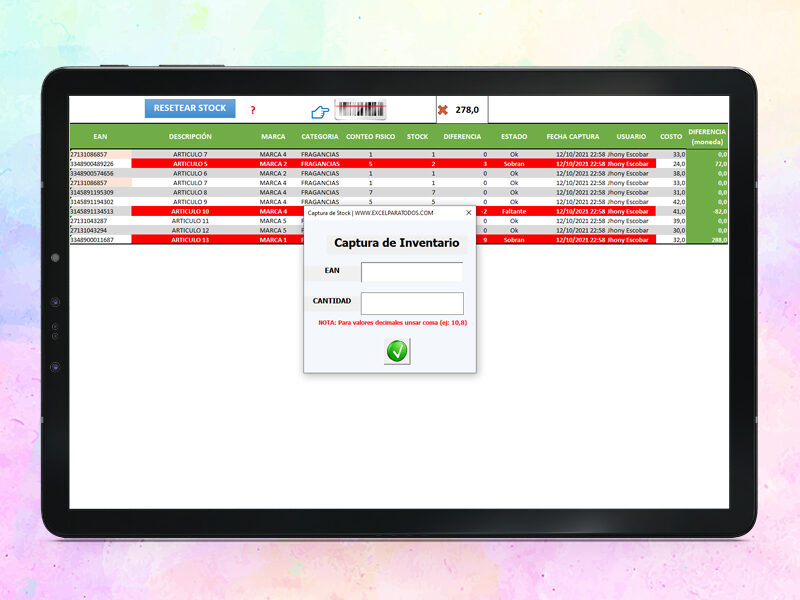The width and height of the screenshot is (800, 600).
Task: Click the red decimal NOTA text
Action: point(392,323)
